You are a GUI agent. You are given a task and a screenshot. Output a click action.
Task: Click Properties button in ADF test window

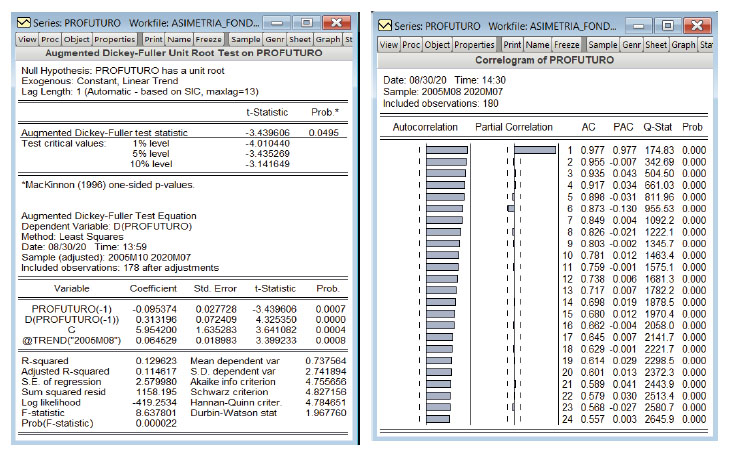coord(115,39)
